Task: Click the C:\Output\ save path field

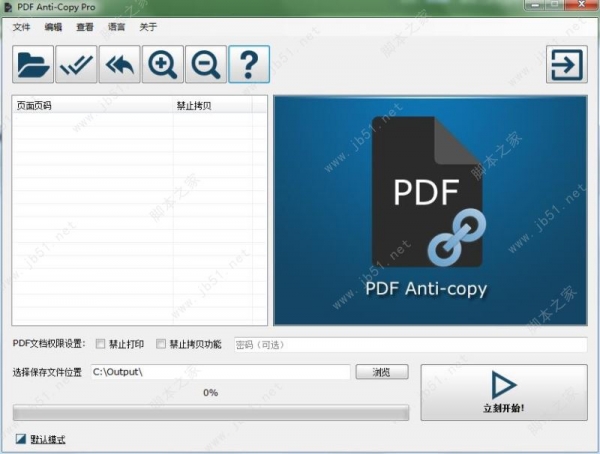Action: tap(220, 372)
